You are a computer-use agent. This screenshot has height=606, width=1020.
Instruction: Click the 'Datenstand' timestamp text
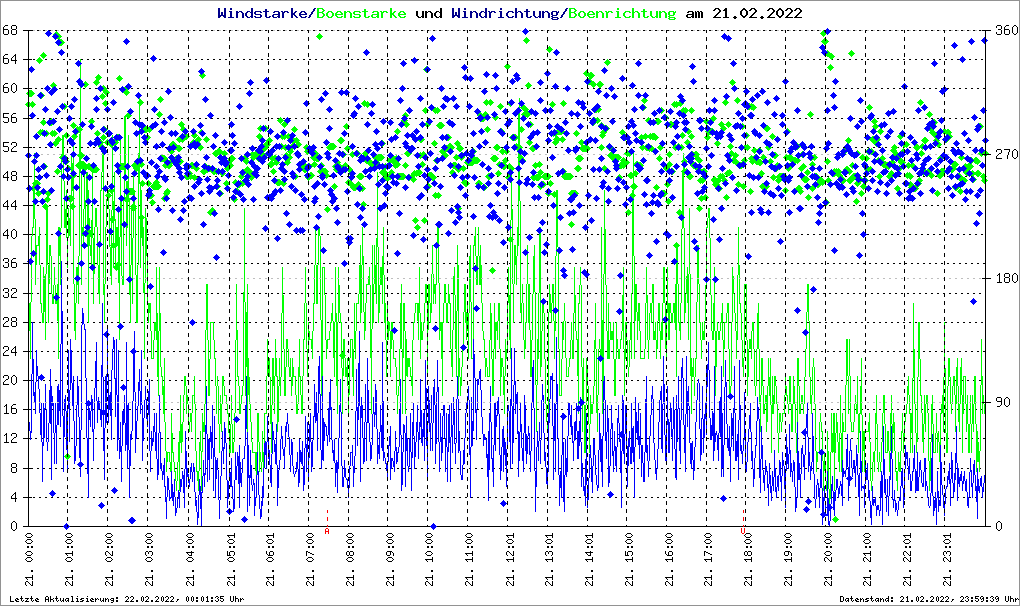(928, 599)
